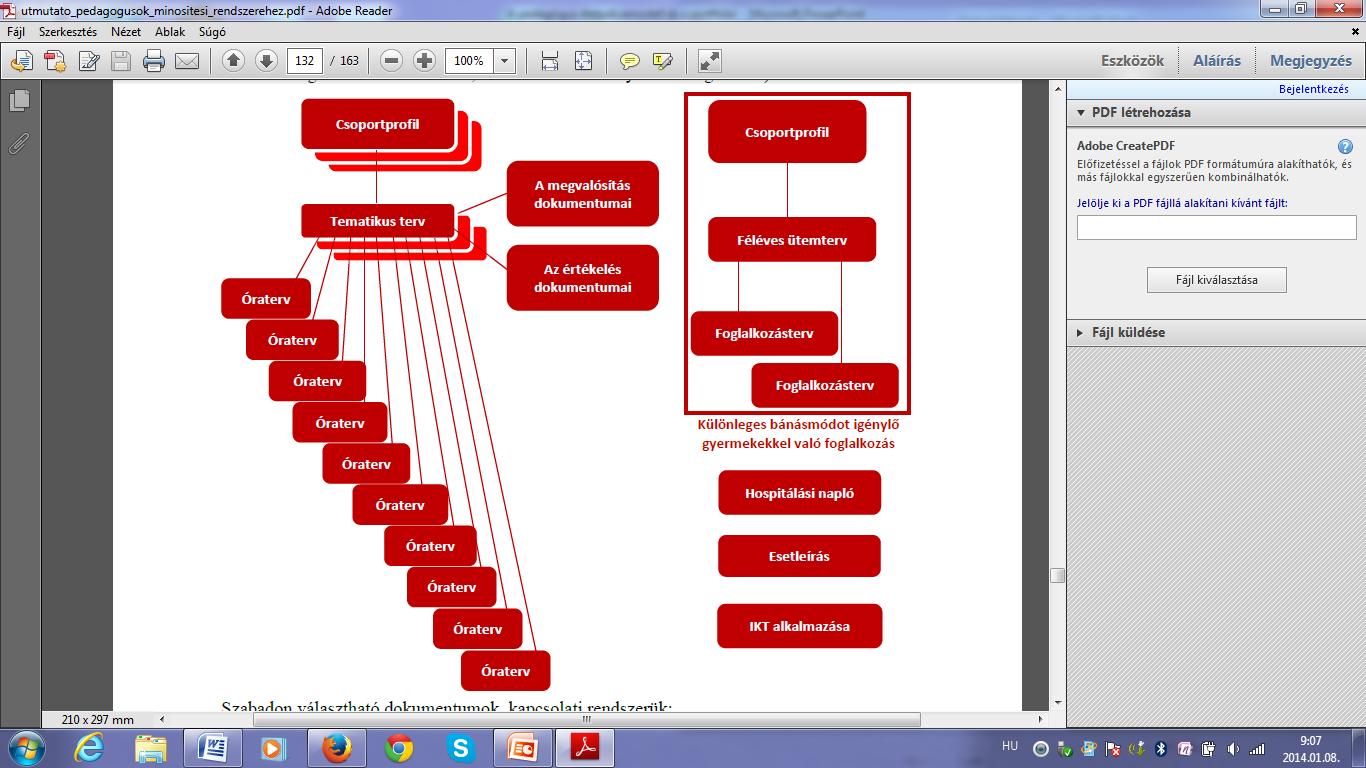
Task: Print the document using the printer icon
Action: pyautogui.click(x=153, y=61)
